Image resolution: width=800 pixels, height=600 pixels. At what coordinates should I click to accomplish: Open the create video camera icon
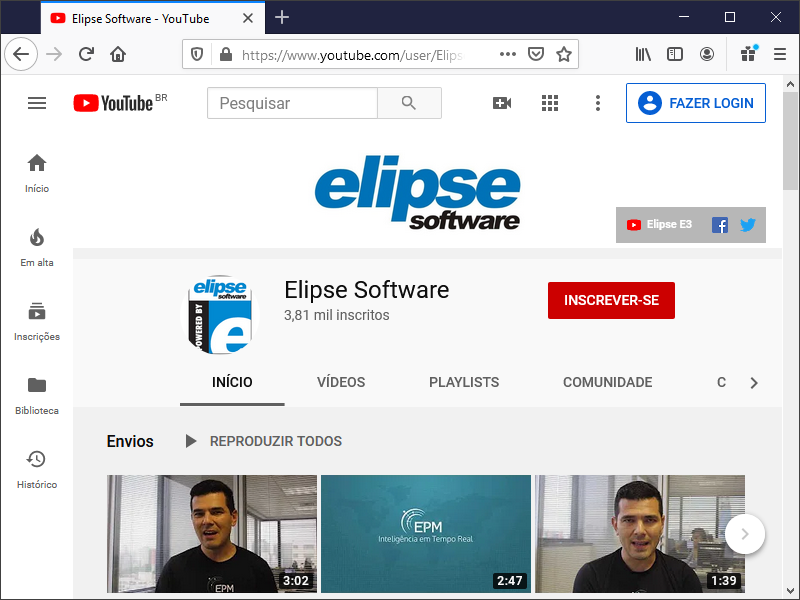[502, 103]
